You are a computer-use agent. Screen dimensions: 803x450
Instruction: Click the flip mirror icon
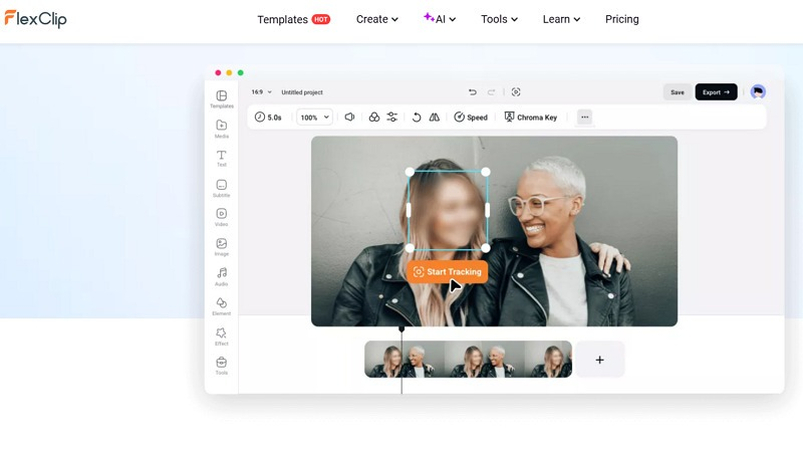click(434, 117)
